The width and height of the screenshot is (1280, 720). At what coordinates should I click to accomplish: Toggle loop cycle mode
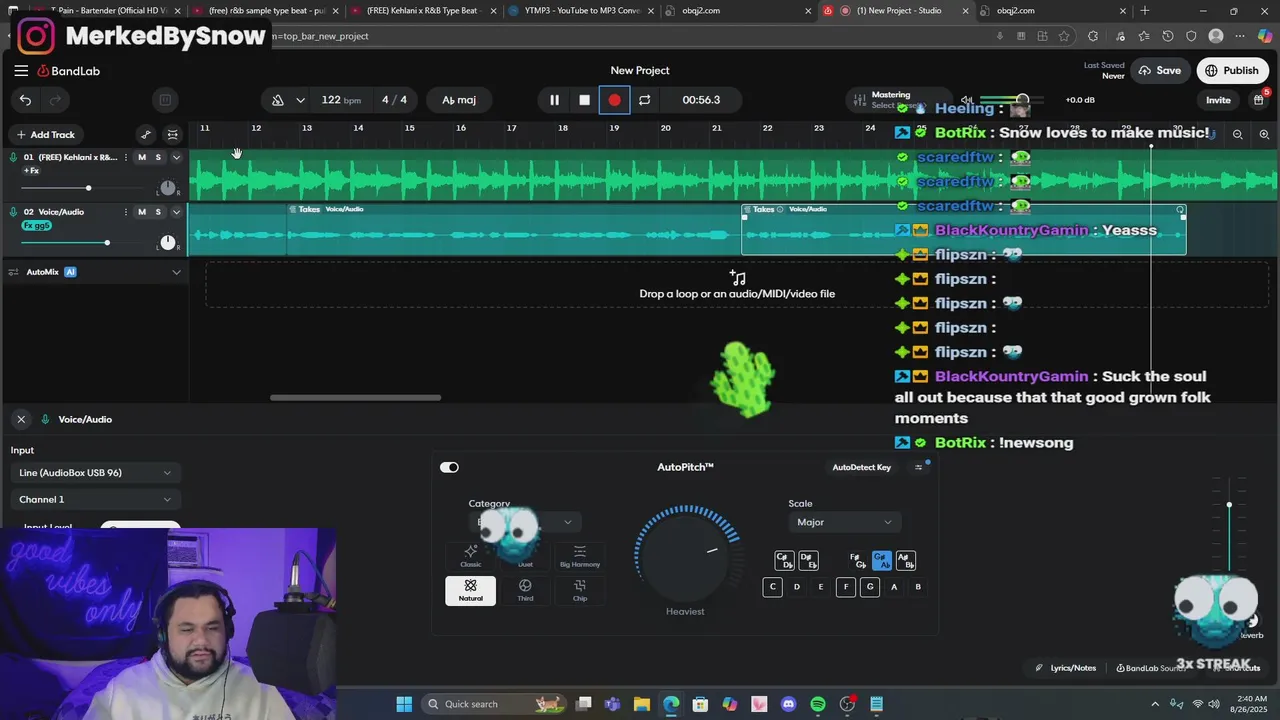pos(644,100)
